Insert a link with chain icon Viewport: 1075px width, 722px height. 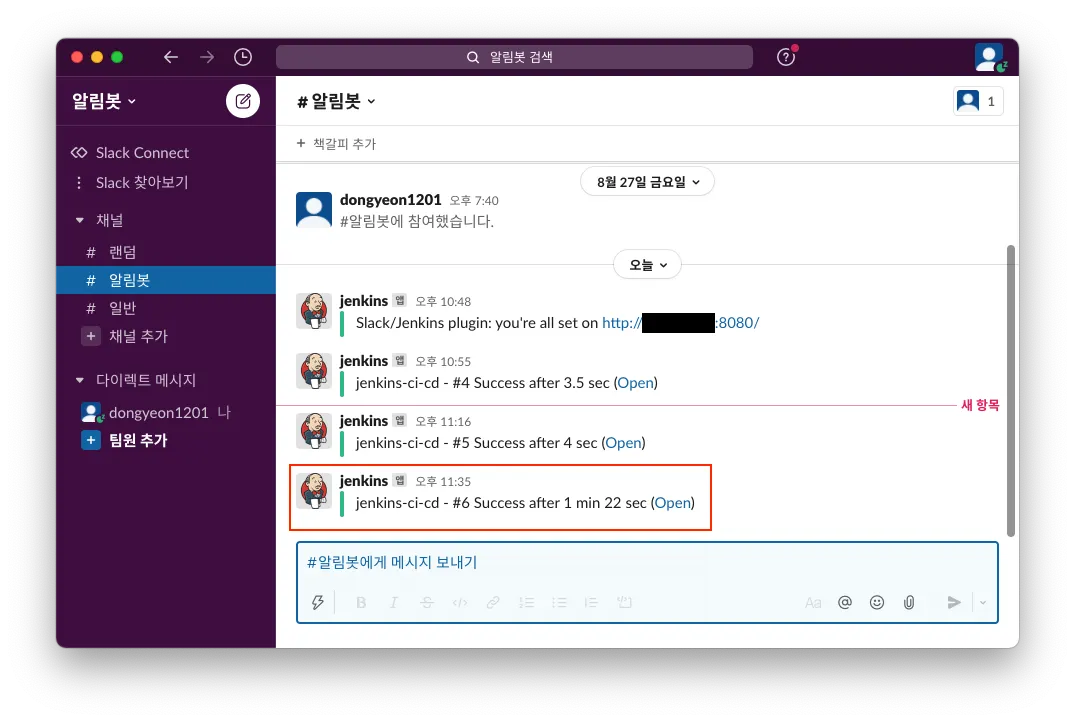[492, 602]
